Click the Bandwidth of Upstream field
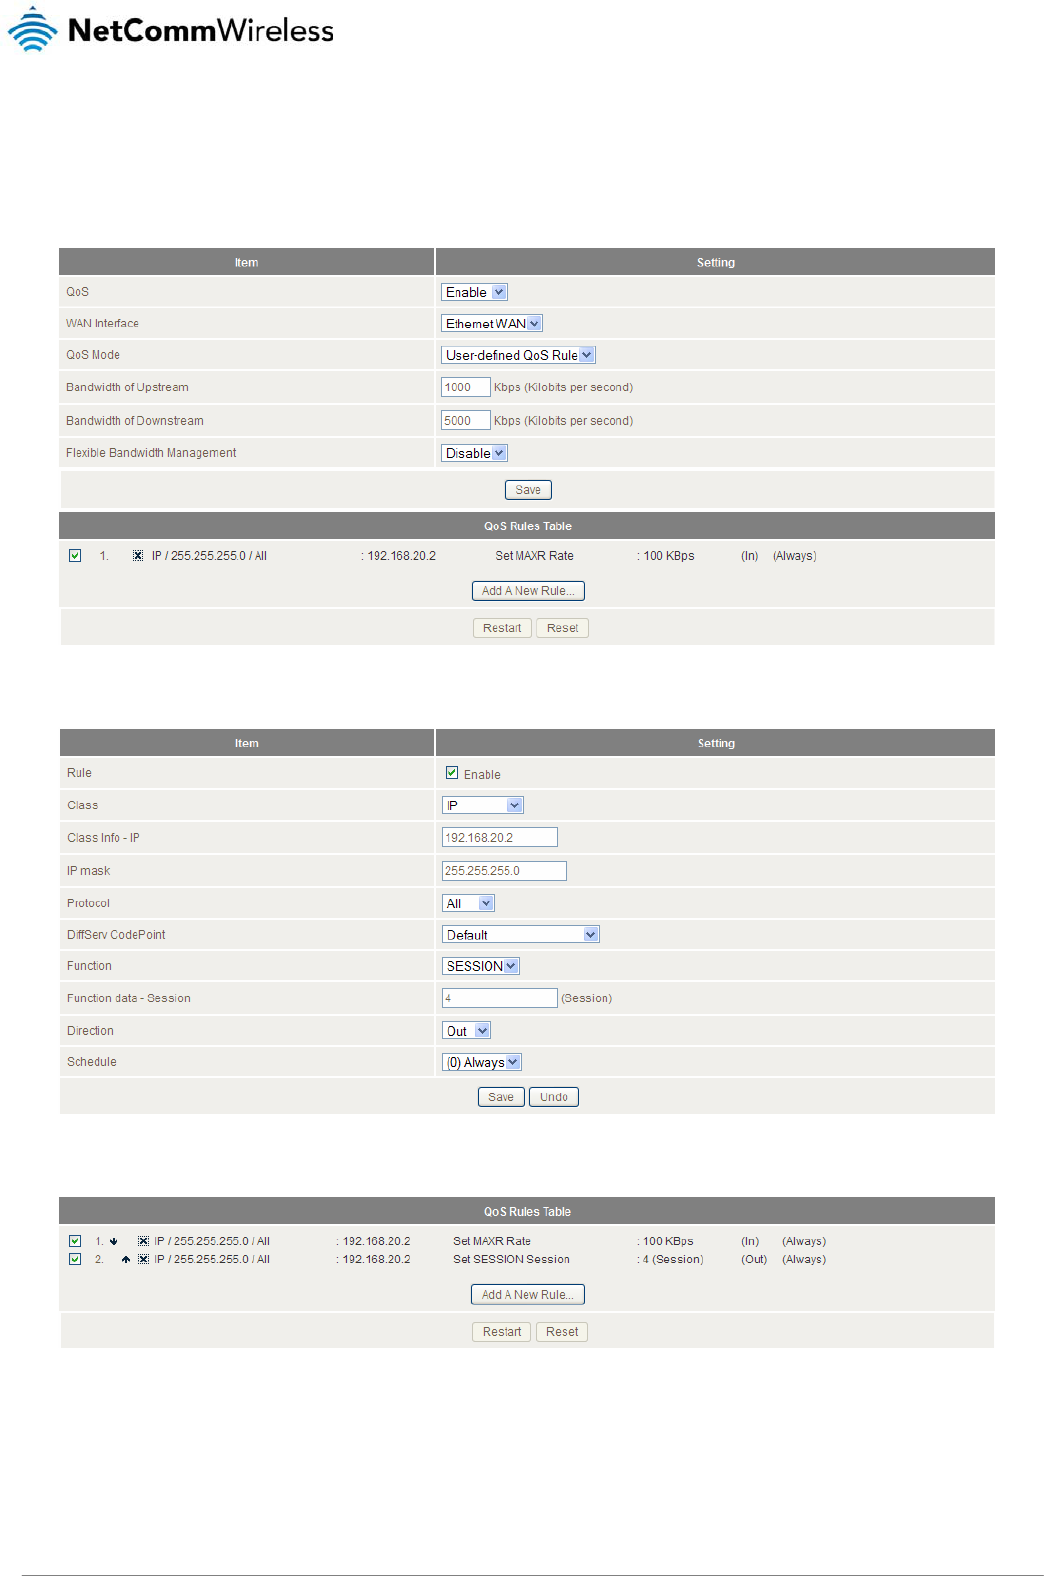The height and width of the screenshot is (1576, 1044). point(466,387)
